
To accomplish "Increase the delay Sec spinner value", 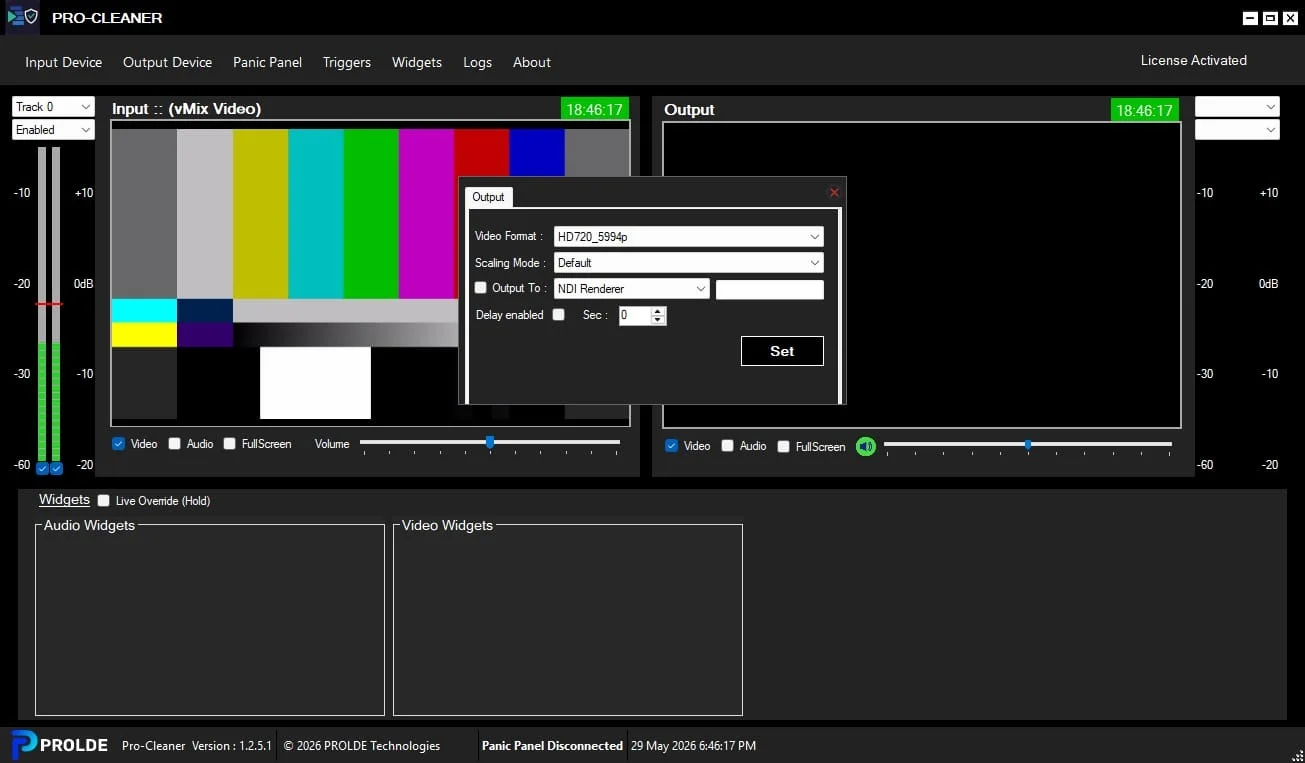I will [658, 311].
